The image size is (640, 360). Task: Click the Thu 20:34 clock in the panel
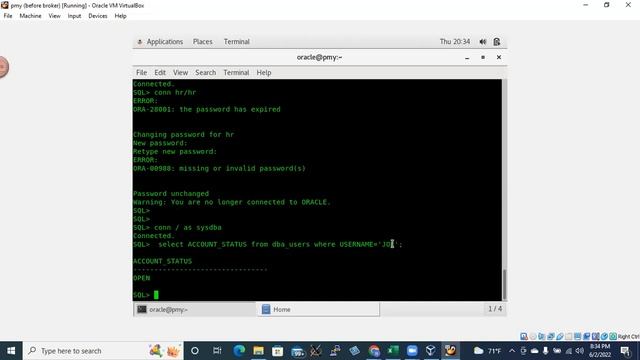click(455, 42)
